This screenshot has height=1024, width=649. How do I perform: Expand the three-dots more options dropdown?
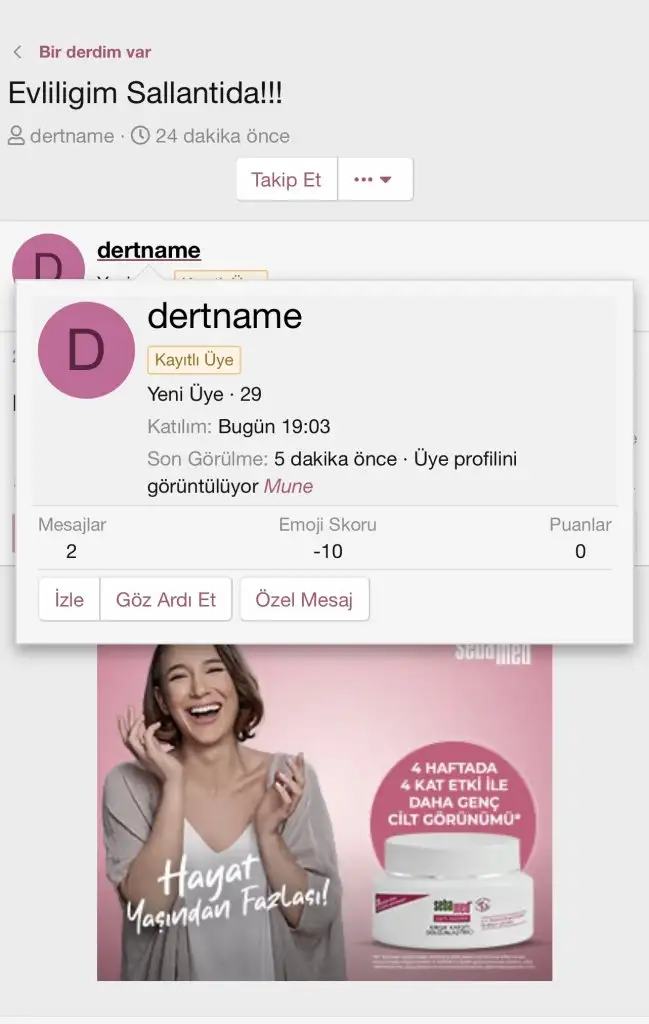click(x=374, y=180)
